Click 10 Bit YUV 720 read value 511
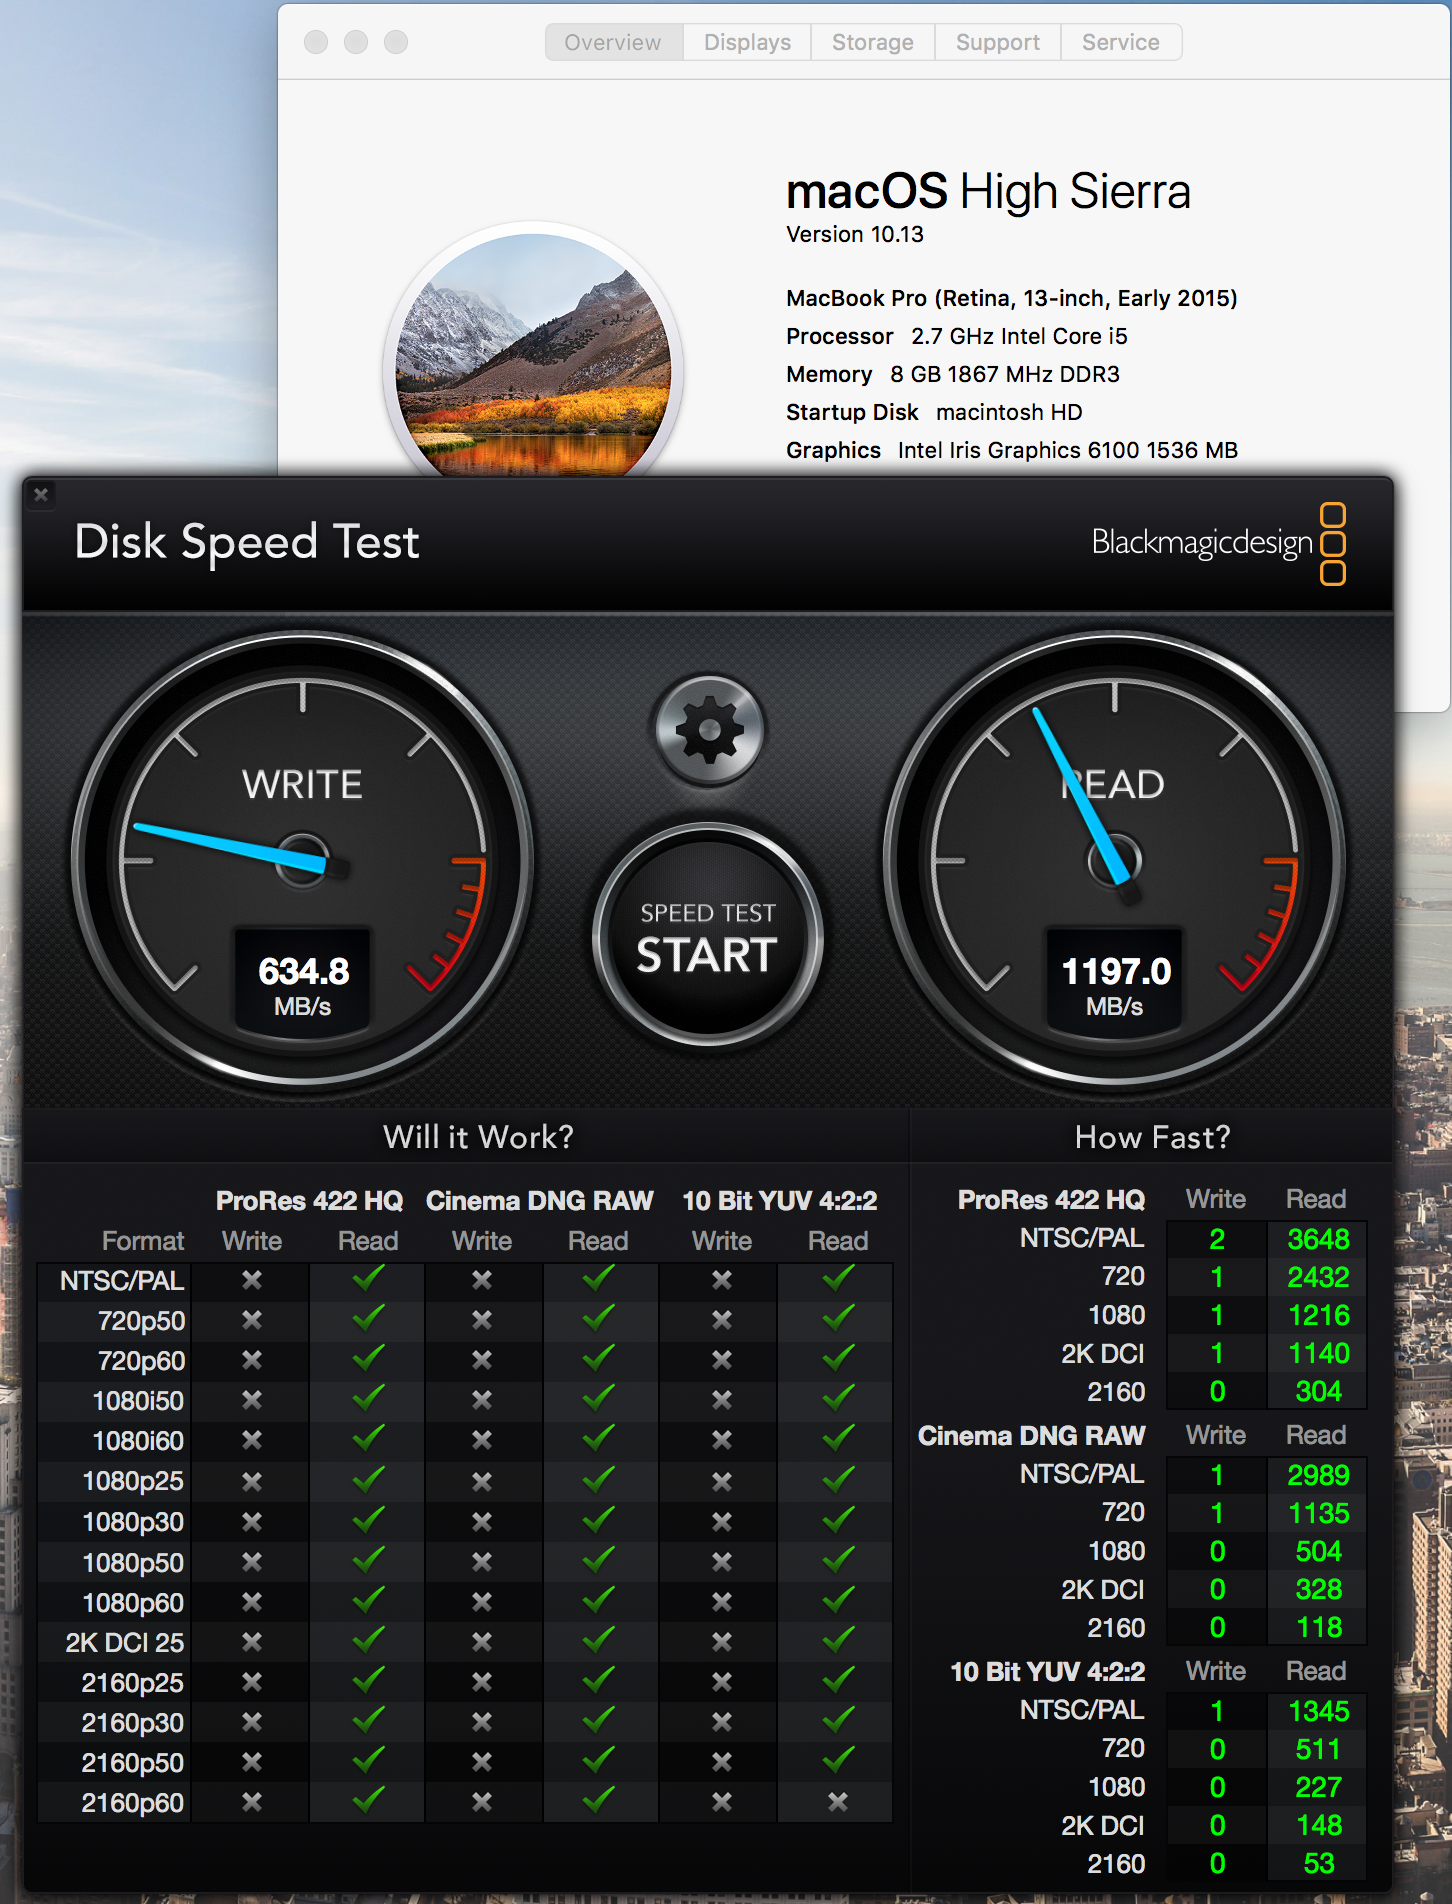 pos(1318,1749)
